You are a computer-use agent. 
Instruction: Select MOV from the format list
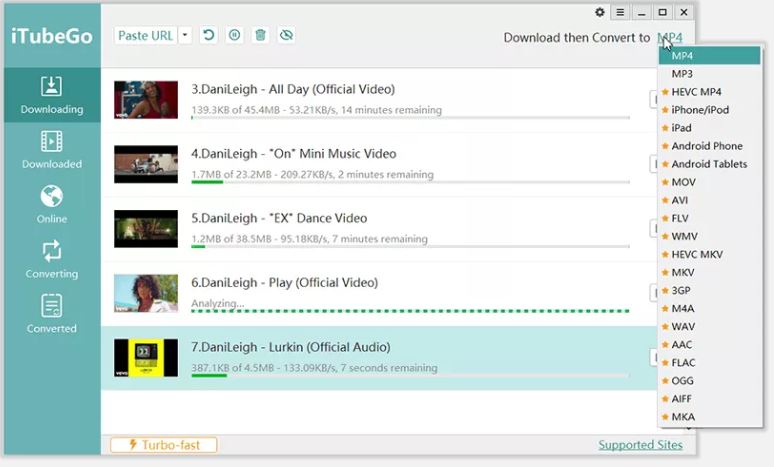coord(709,182)
